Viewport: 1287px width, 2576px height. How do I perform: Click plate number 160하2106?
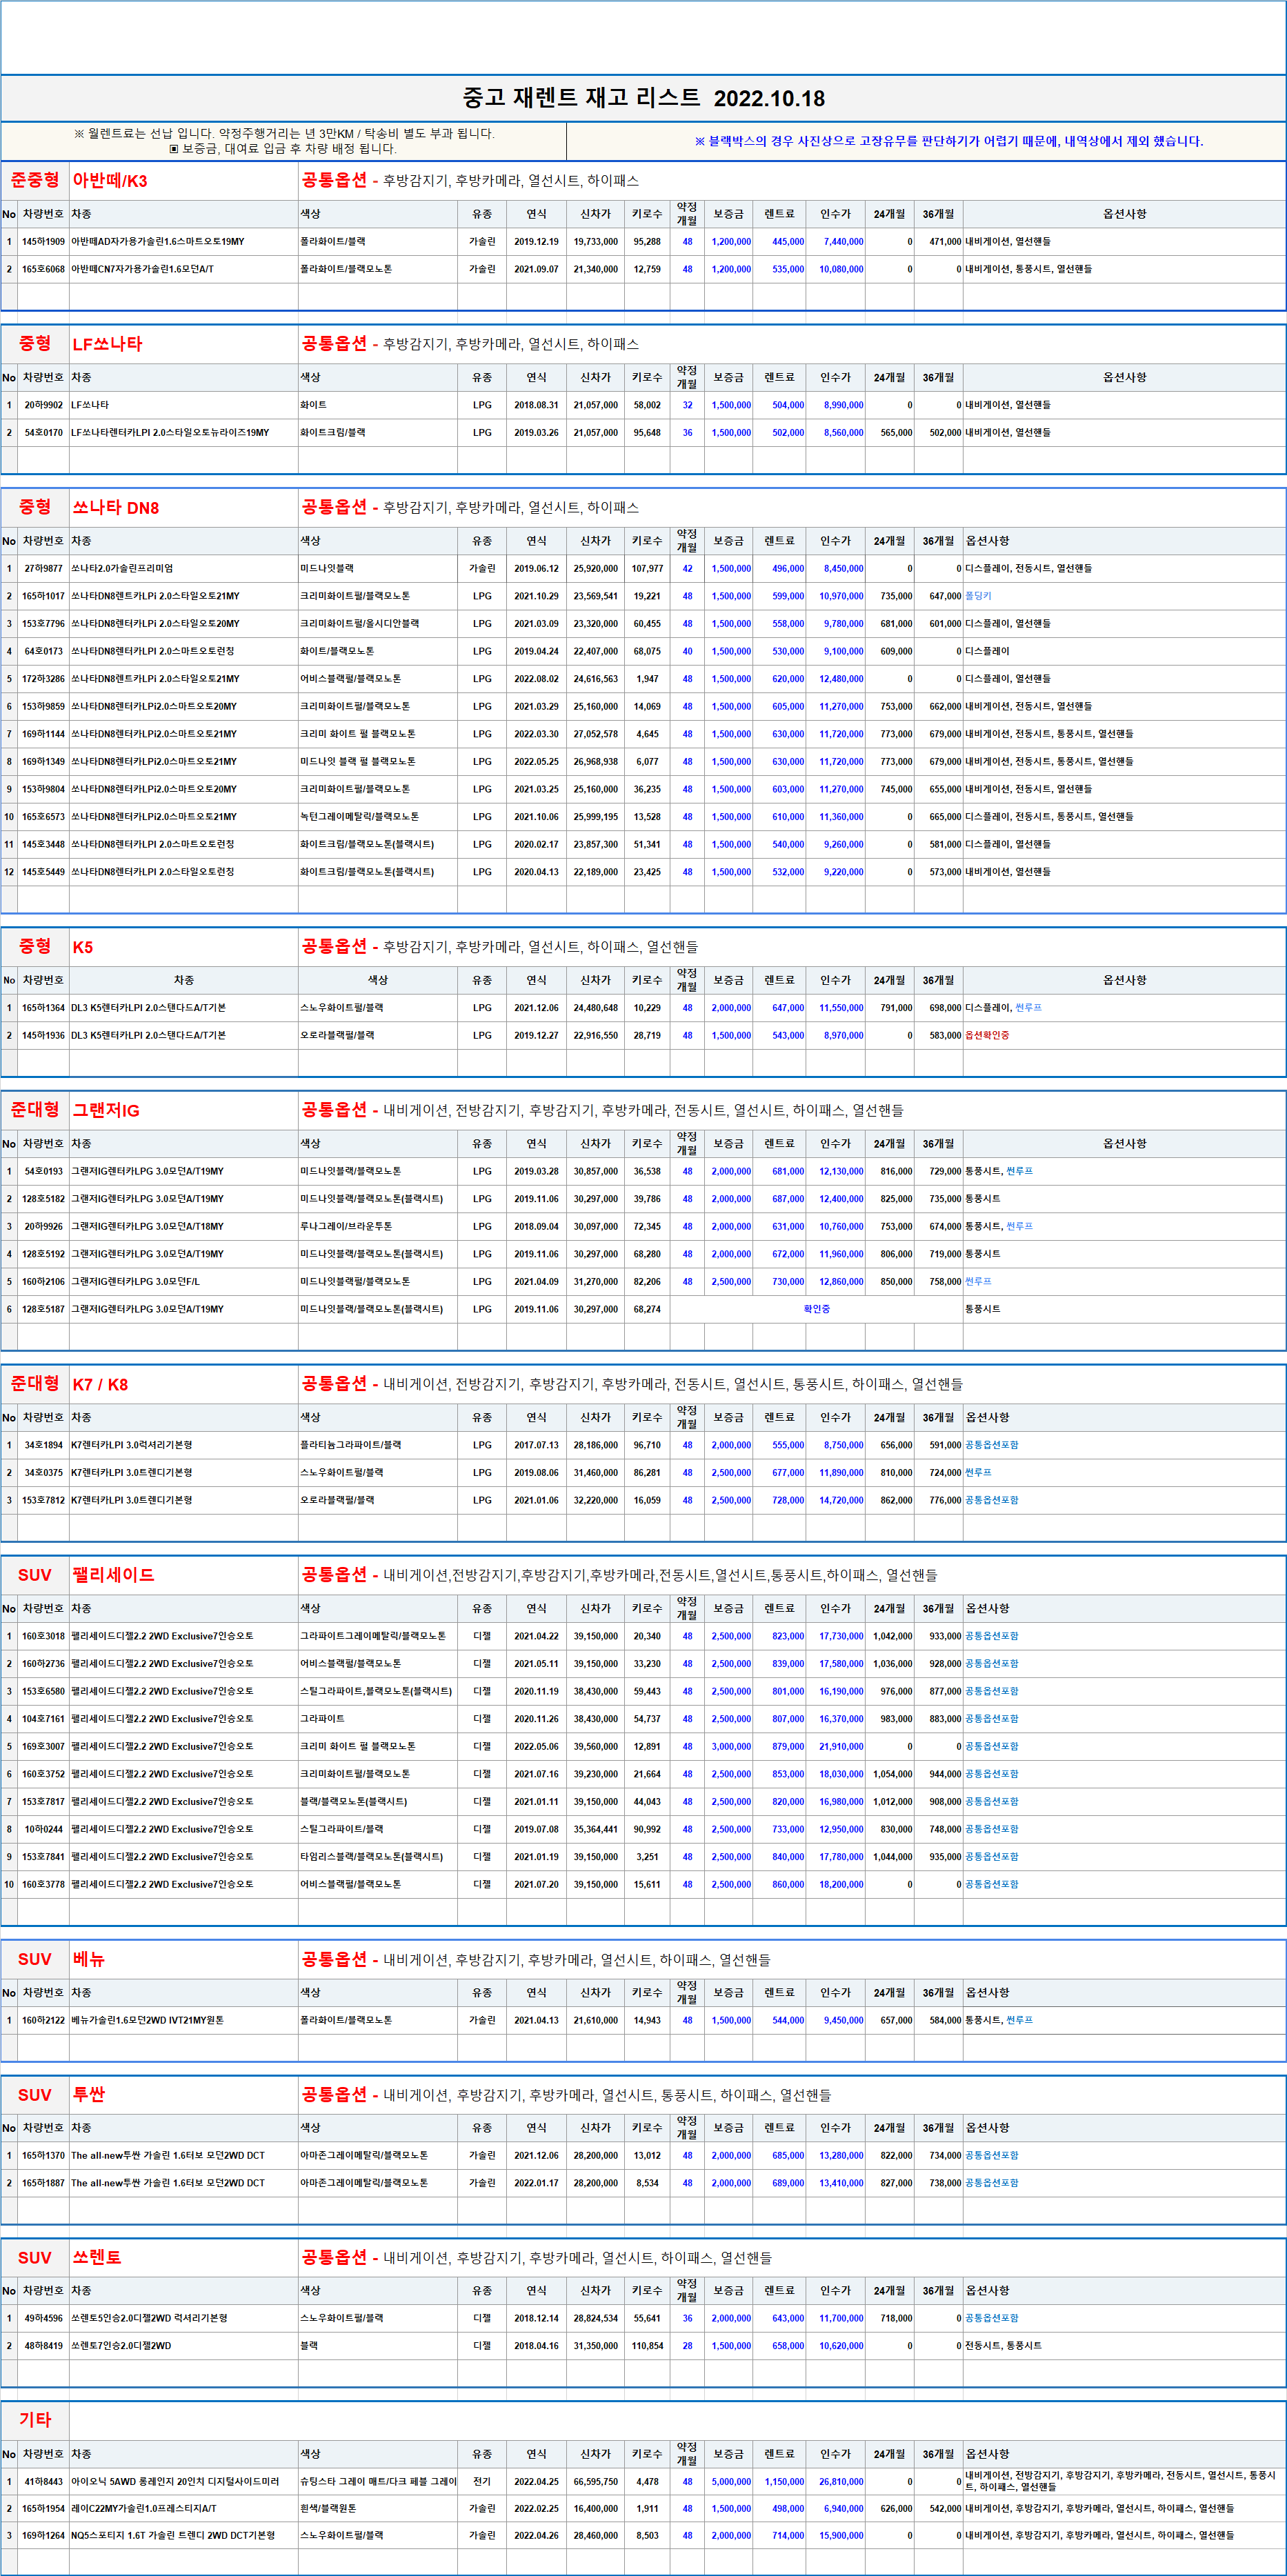click(x=43, y=1281)
